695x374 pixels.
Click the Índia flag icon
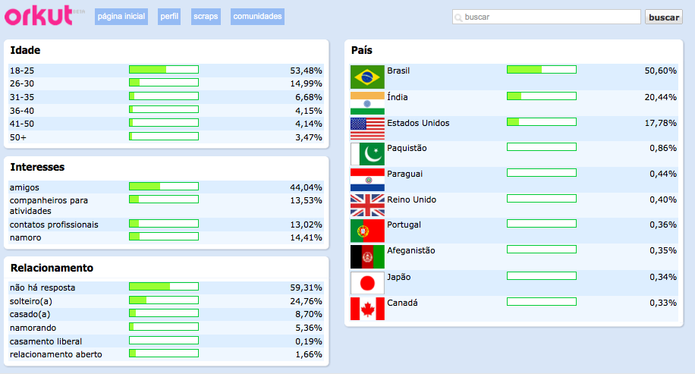pyautogui.click(x=367, y=103)
